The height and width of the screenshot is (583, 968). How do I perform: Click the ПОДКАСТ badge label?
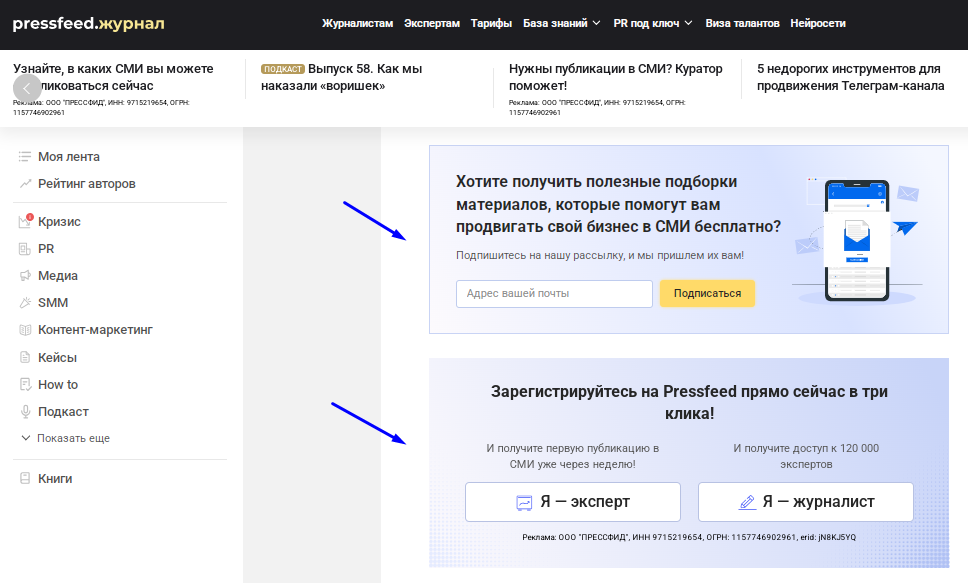coord(283,69)
